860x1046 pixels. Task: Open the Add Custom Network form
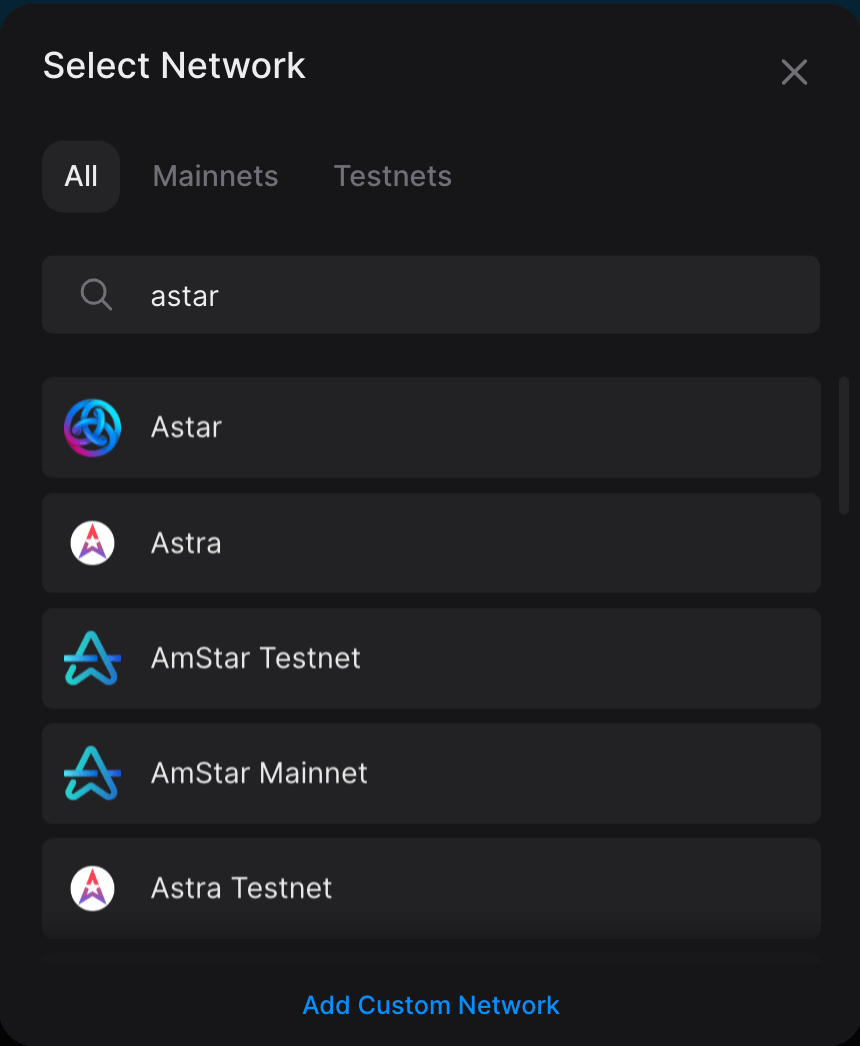click(431, 1005)
